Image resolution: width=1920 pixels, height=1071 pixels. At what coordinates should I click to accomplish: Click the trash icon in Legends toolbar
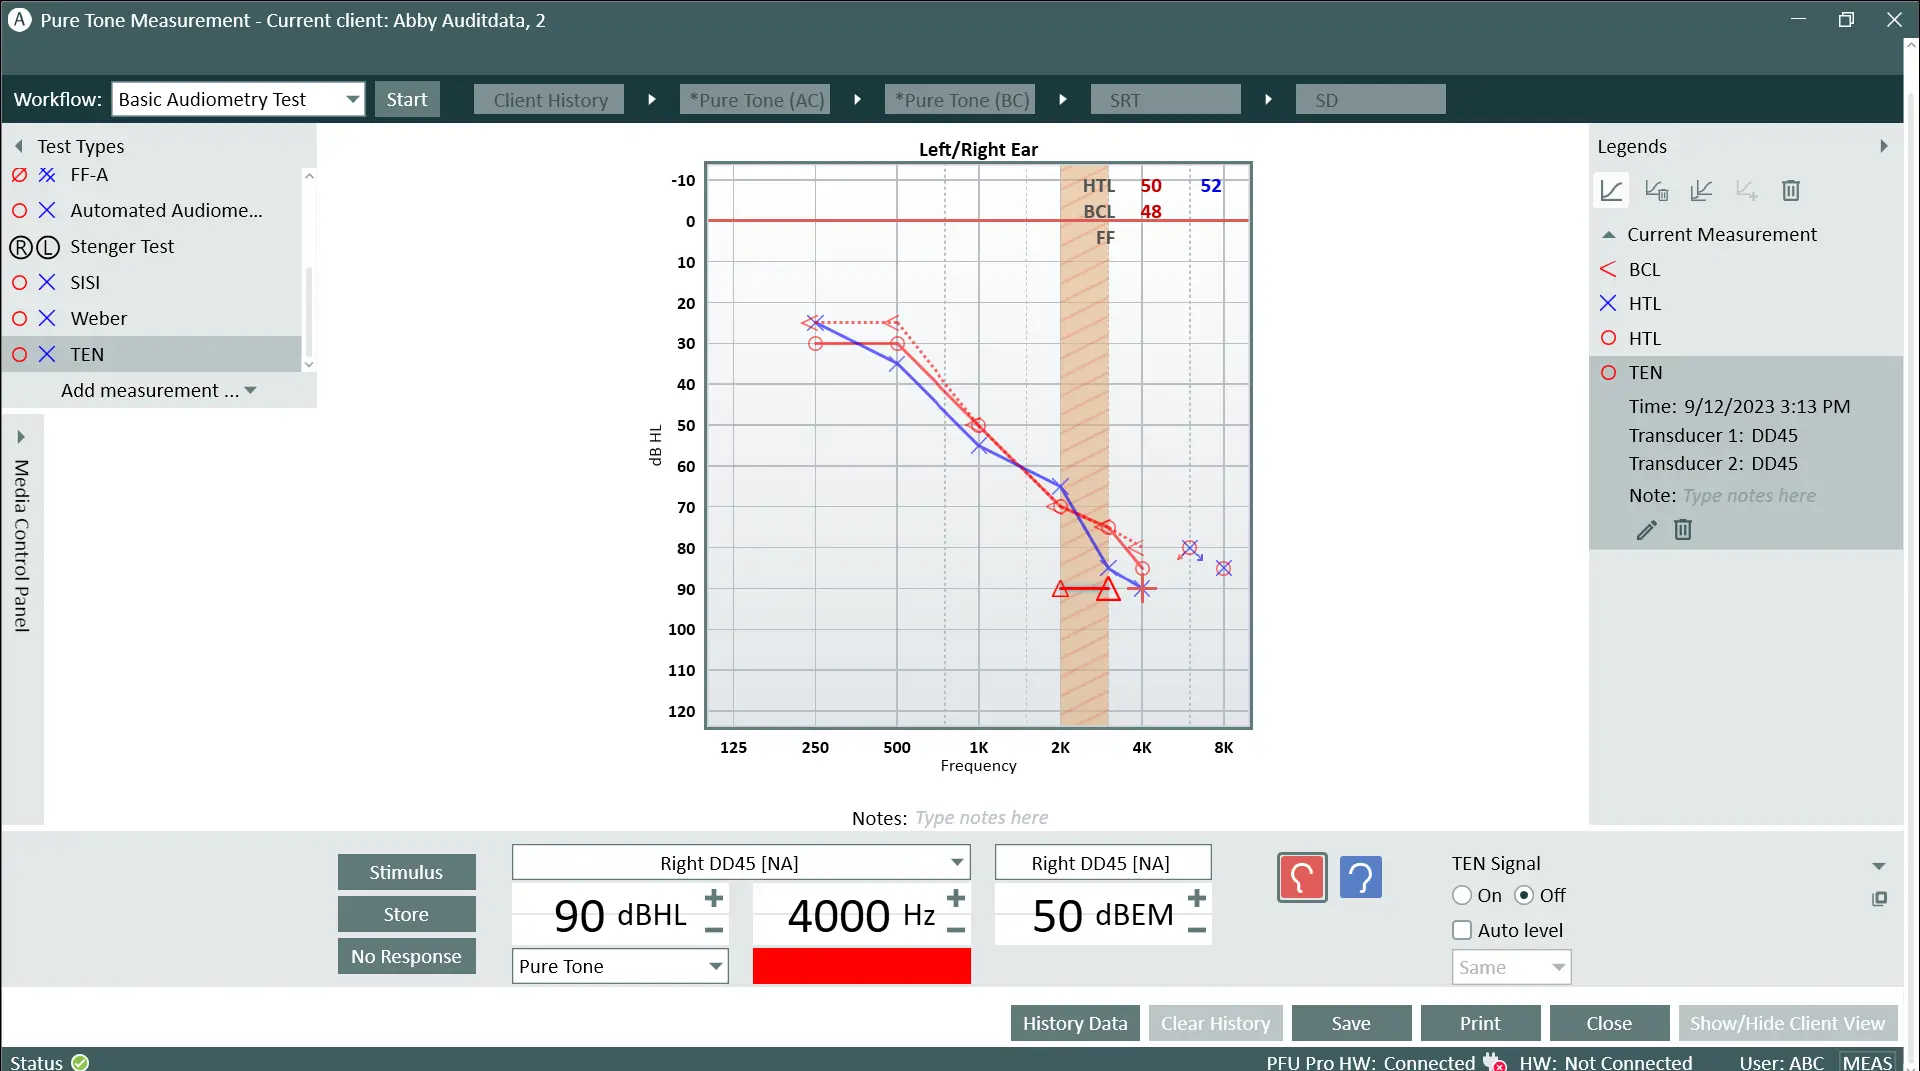tap(1790, 190)
